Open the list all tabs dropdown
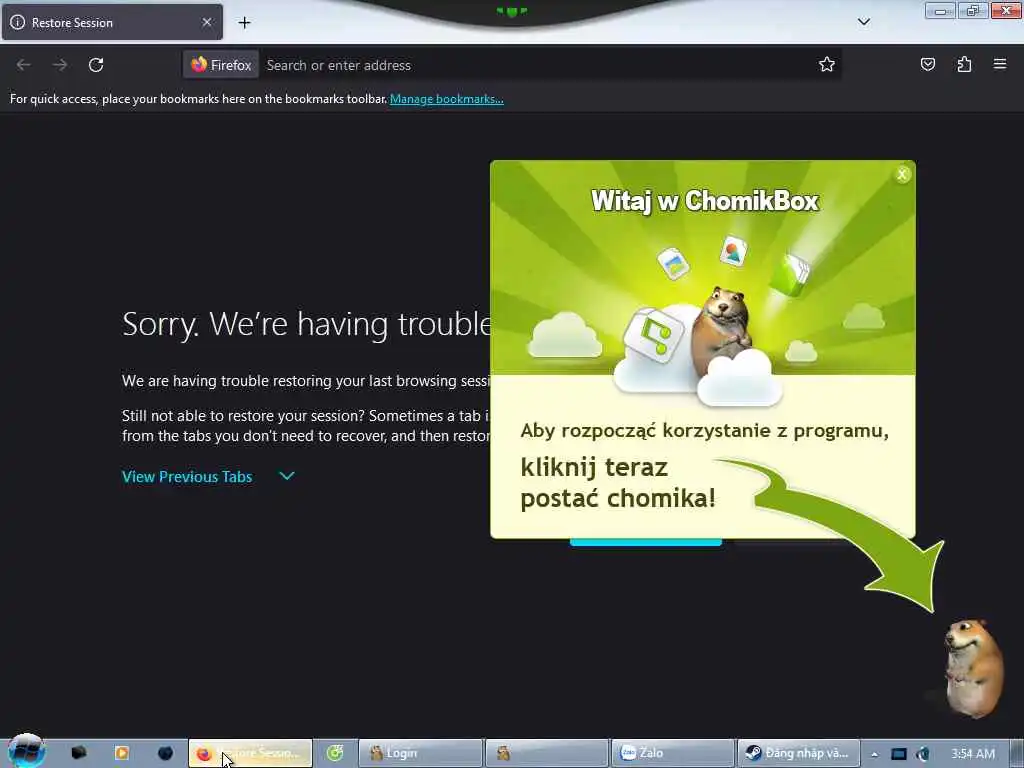1024x768 pixels. click(864, 22)
